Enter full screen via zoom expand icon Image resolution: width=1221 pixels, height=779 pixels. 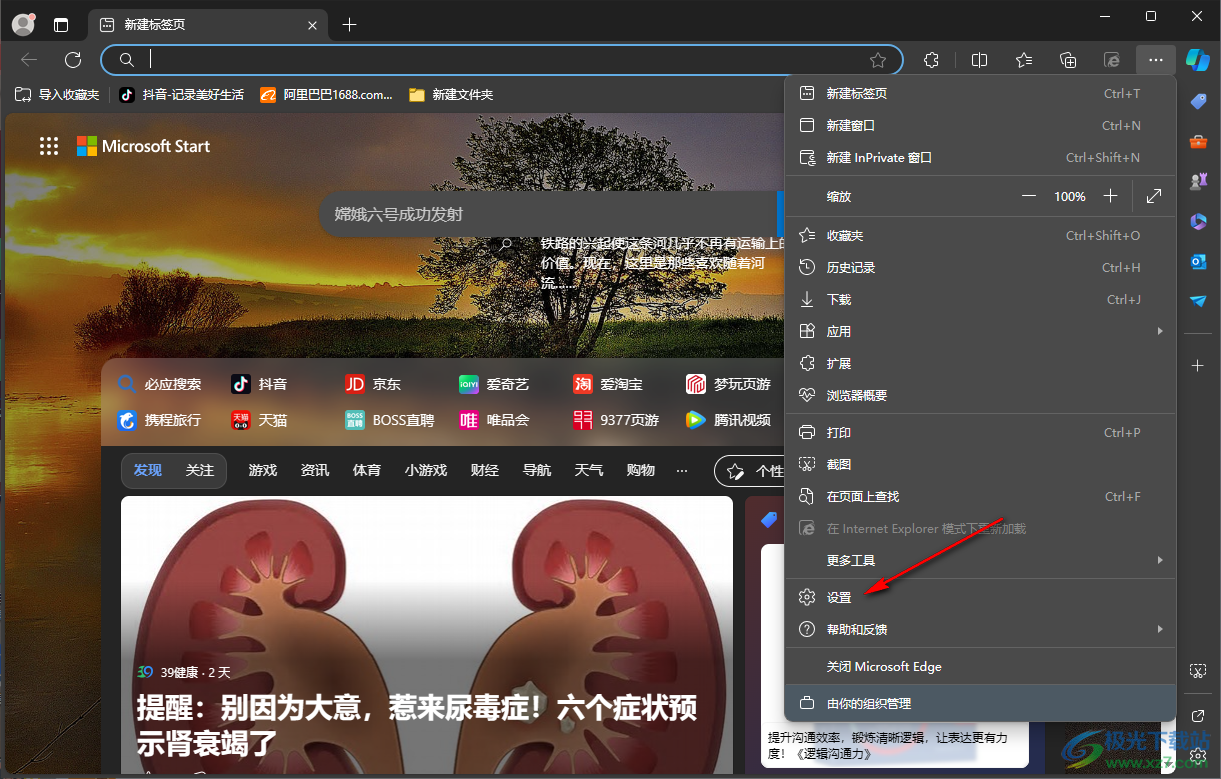(1154, 196)
